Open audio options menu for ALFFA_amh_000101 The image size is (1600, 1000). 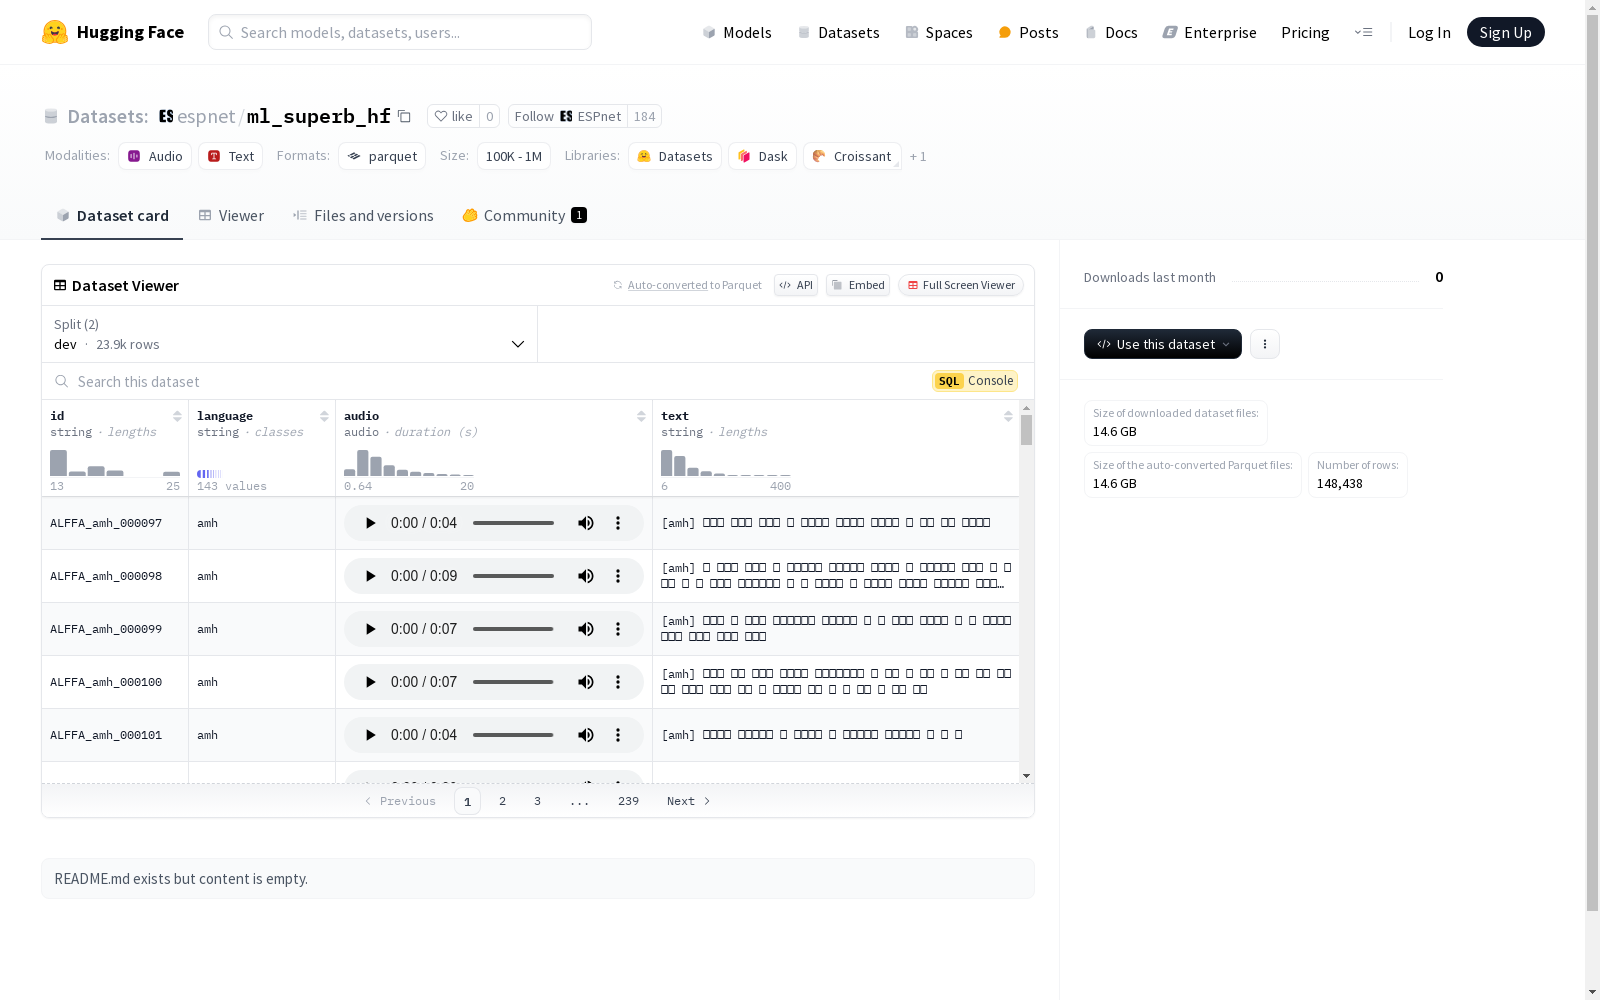coord(618,735)
